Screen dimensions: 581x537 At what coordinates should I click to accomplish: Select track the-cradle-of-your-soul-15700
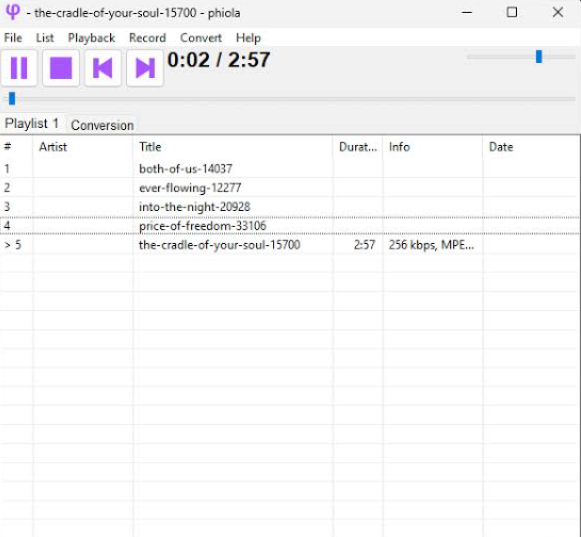290,245
